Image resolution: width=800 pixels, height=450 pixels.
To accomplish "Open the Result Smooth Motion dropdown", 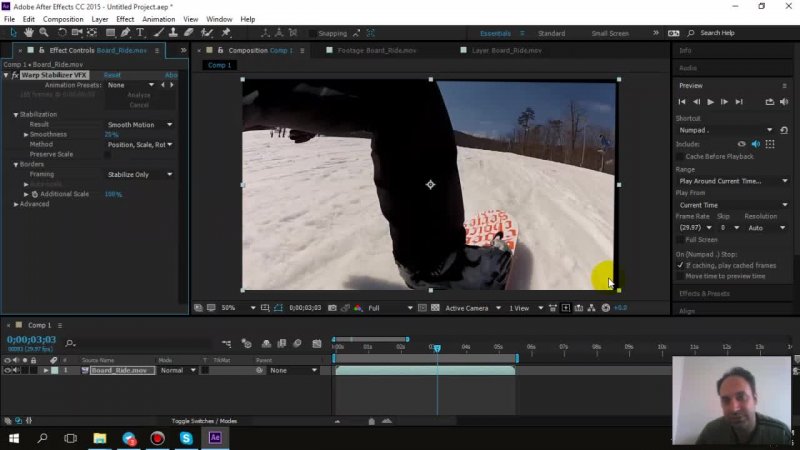I will (140, 125).
